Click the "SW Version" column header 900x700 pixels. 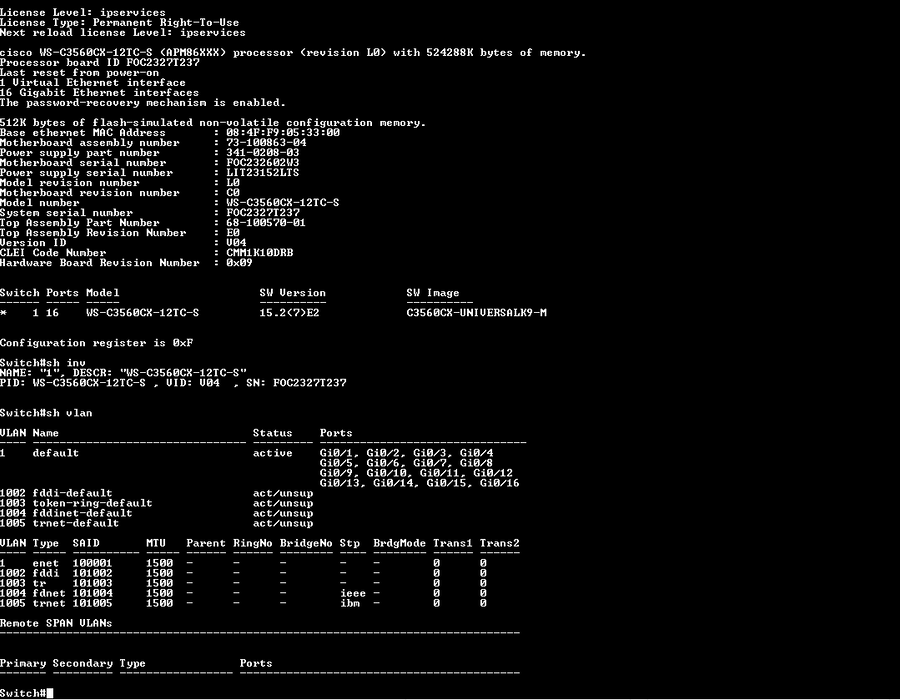click(293, 293)
